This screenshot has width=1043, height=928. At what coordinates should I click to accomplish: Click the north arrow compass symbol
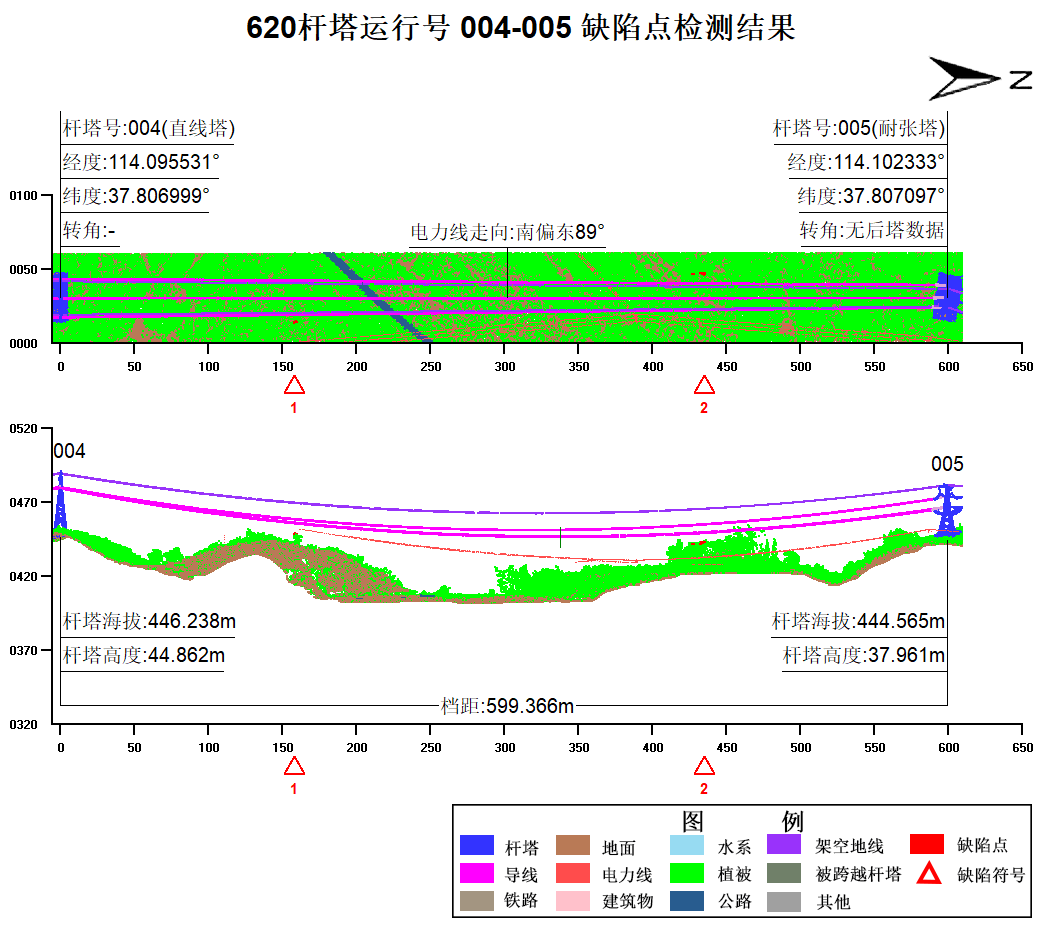(x=979, y=78)
